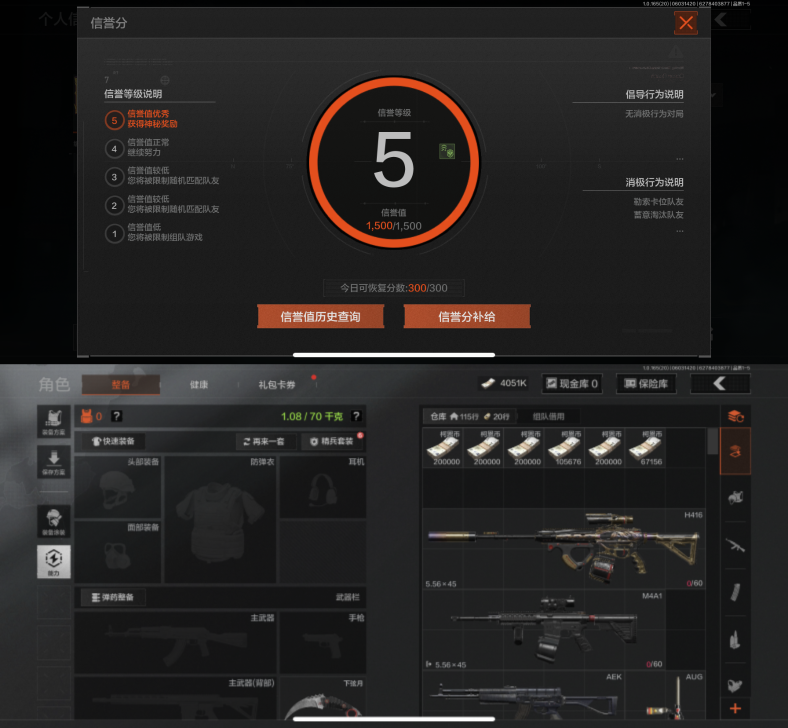Filter warehouse by armor gear icon
Image resolution: width=788 pixels, height=728 pixels.
(x=735, y=497)
